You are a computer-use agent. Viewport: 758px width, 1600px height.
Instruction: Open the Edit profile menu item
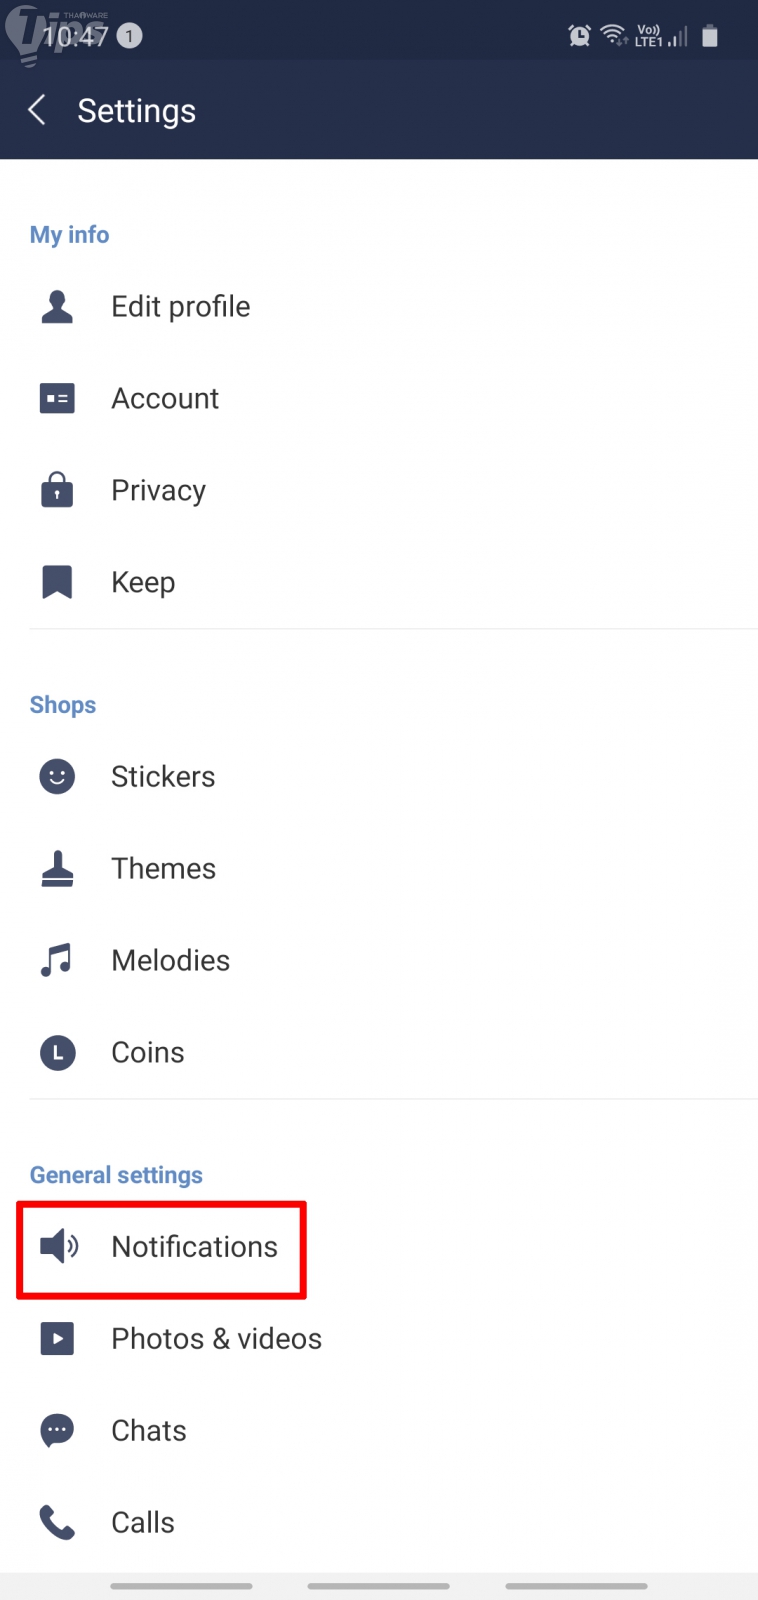click(181, 307)
